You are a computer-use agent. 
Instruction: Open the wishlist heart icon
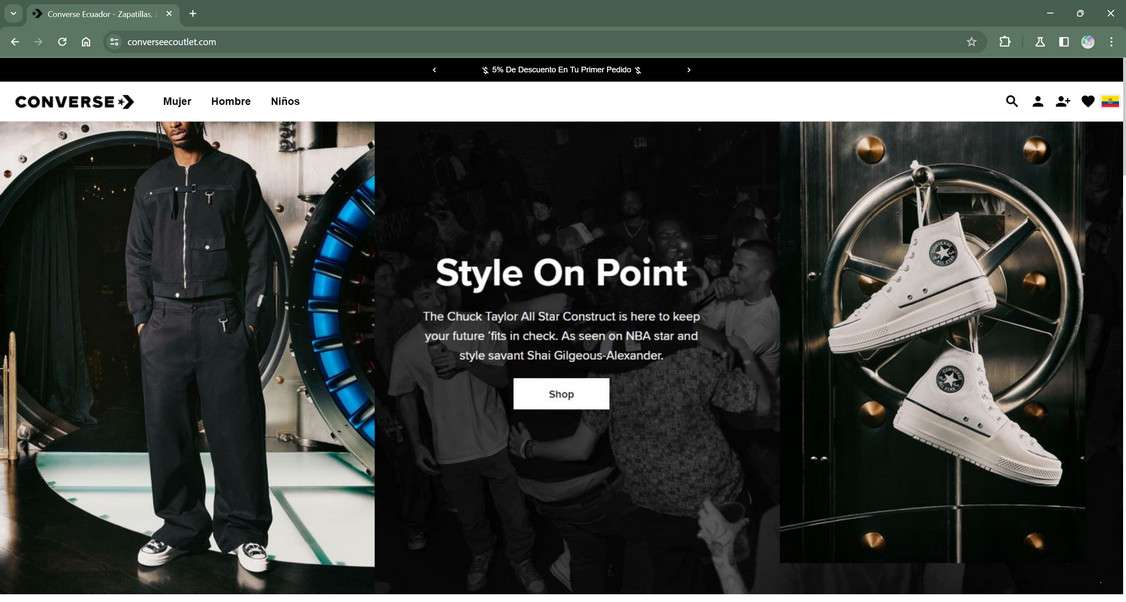pos(1088,101)
